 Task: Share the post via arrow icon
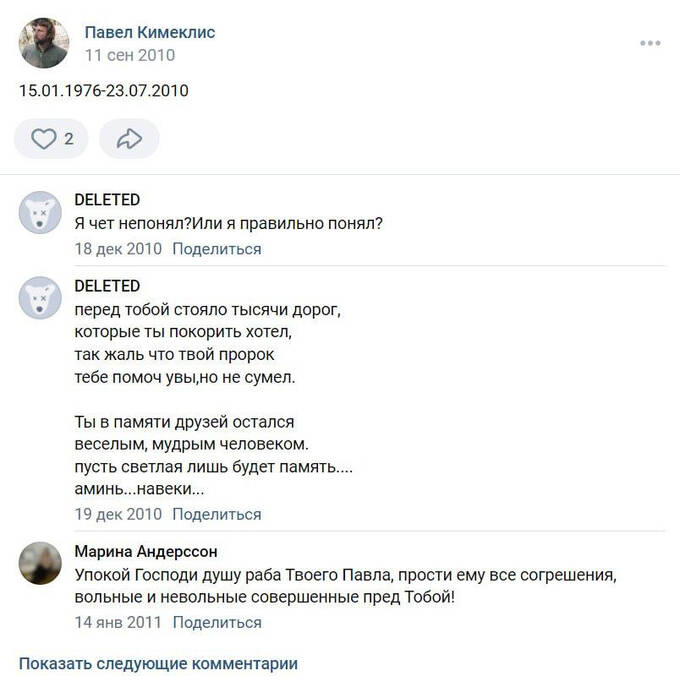pyautogui.click(x=129, y=139)
